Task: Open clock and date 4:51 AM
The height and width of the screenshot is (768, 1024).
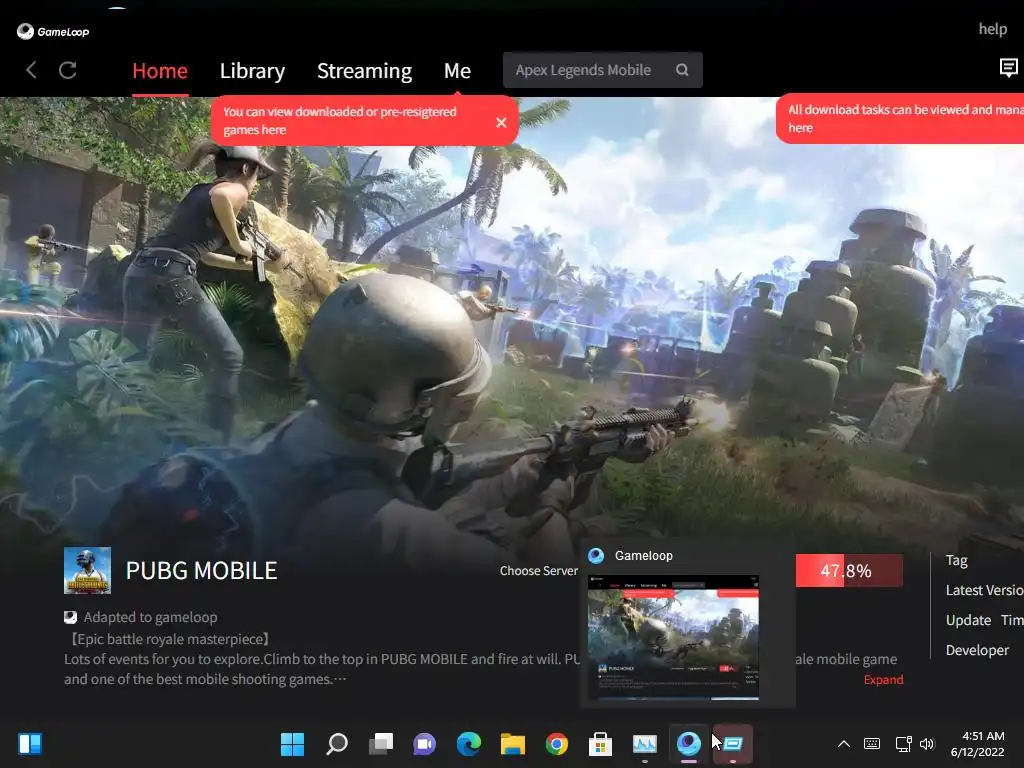Action: tap(977, 744)
